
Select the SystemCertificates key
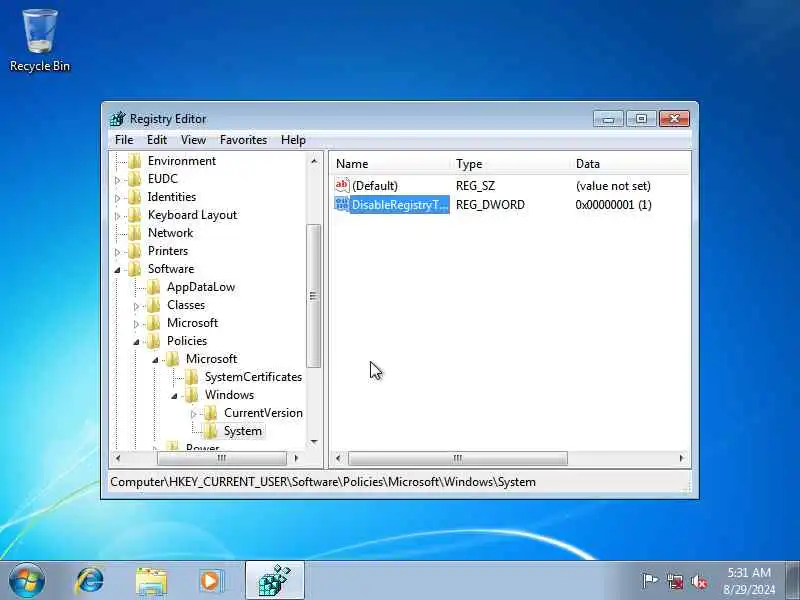click(253, 377)
